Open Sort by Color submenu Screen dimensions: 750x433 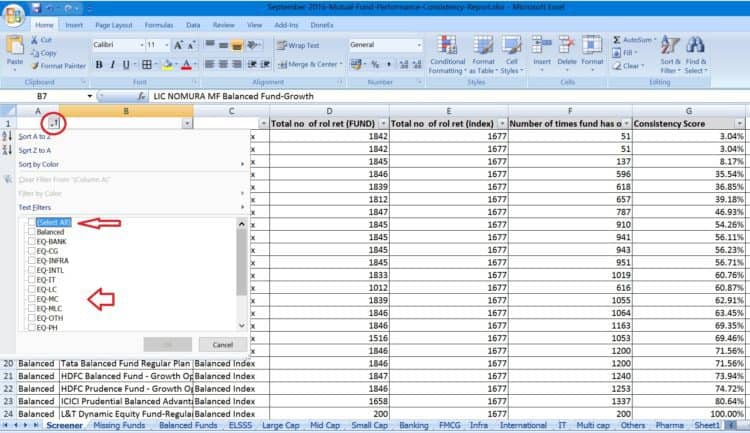132,165
